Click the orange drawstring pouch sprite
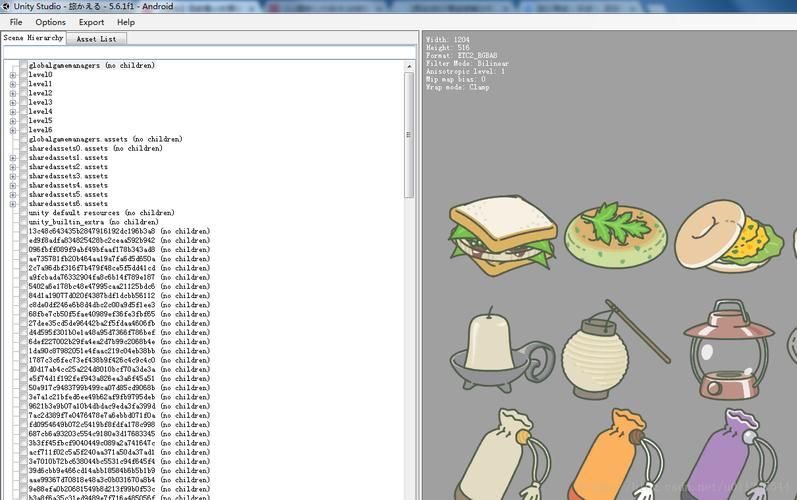797x500 pixels. pyautogui.click(x=616, y=454)
